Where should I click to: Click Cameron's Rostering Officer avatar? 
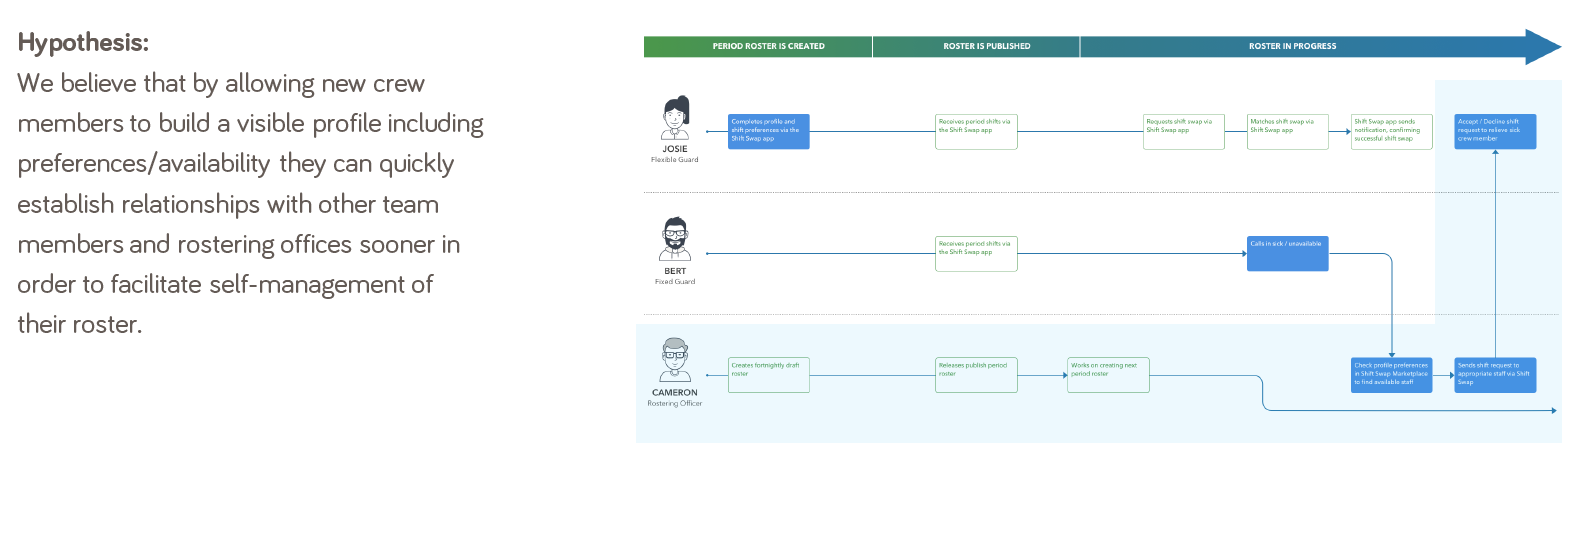tap(676, 361)
